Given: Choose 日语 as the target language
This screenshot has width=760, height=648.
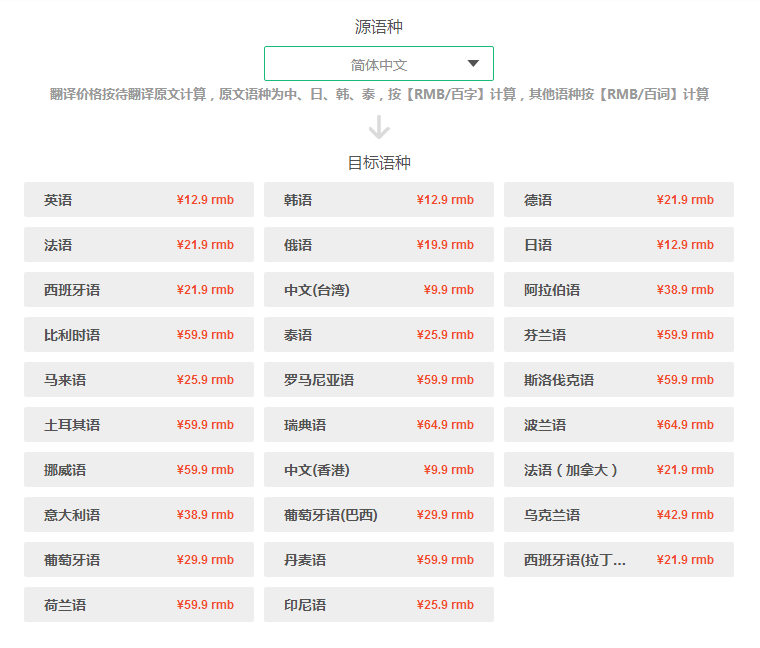Looking at the screenshot, I should pos(618,245).
